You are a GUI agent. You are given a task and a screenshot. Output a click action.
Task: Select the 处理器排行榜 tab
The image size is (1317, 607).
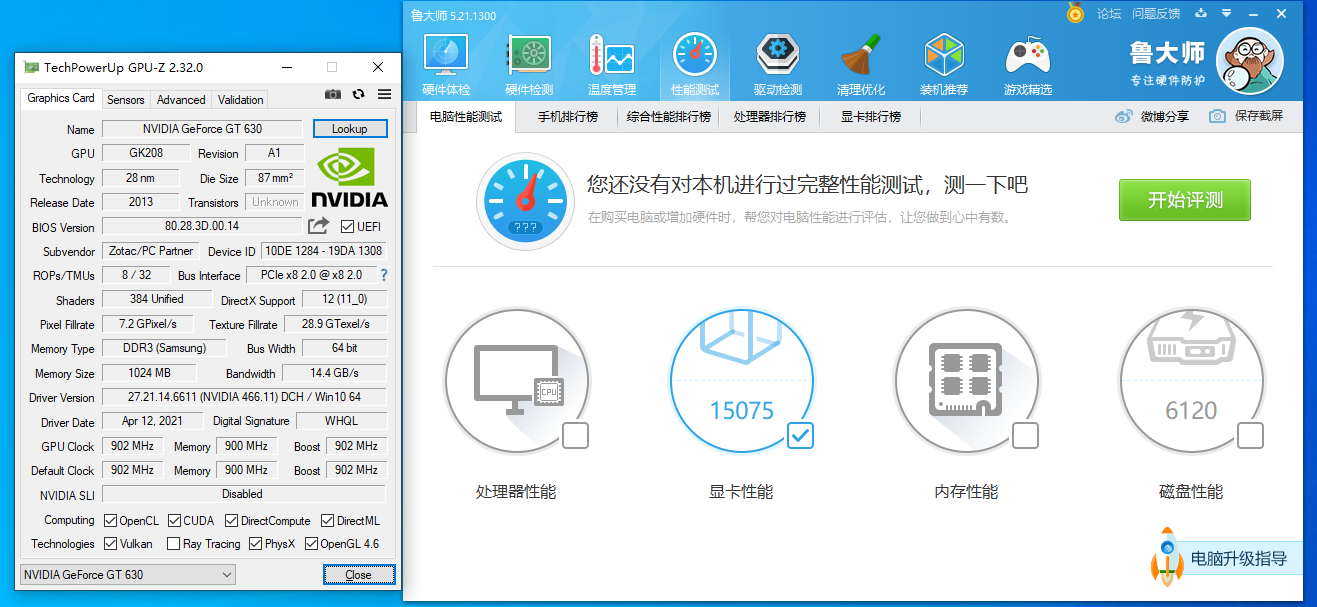770,117
